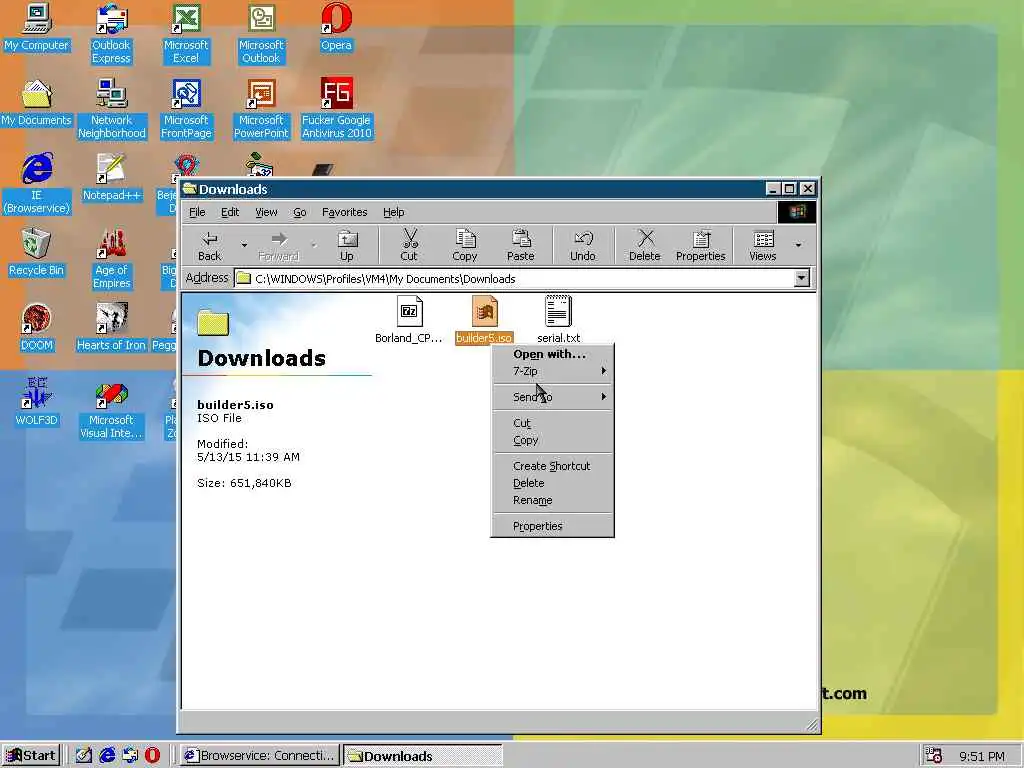
Task: Open Microsoft Outlook desktop shortcut
Action: 261,34
